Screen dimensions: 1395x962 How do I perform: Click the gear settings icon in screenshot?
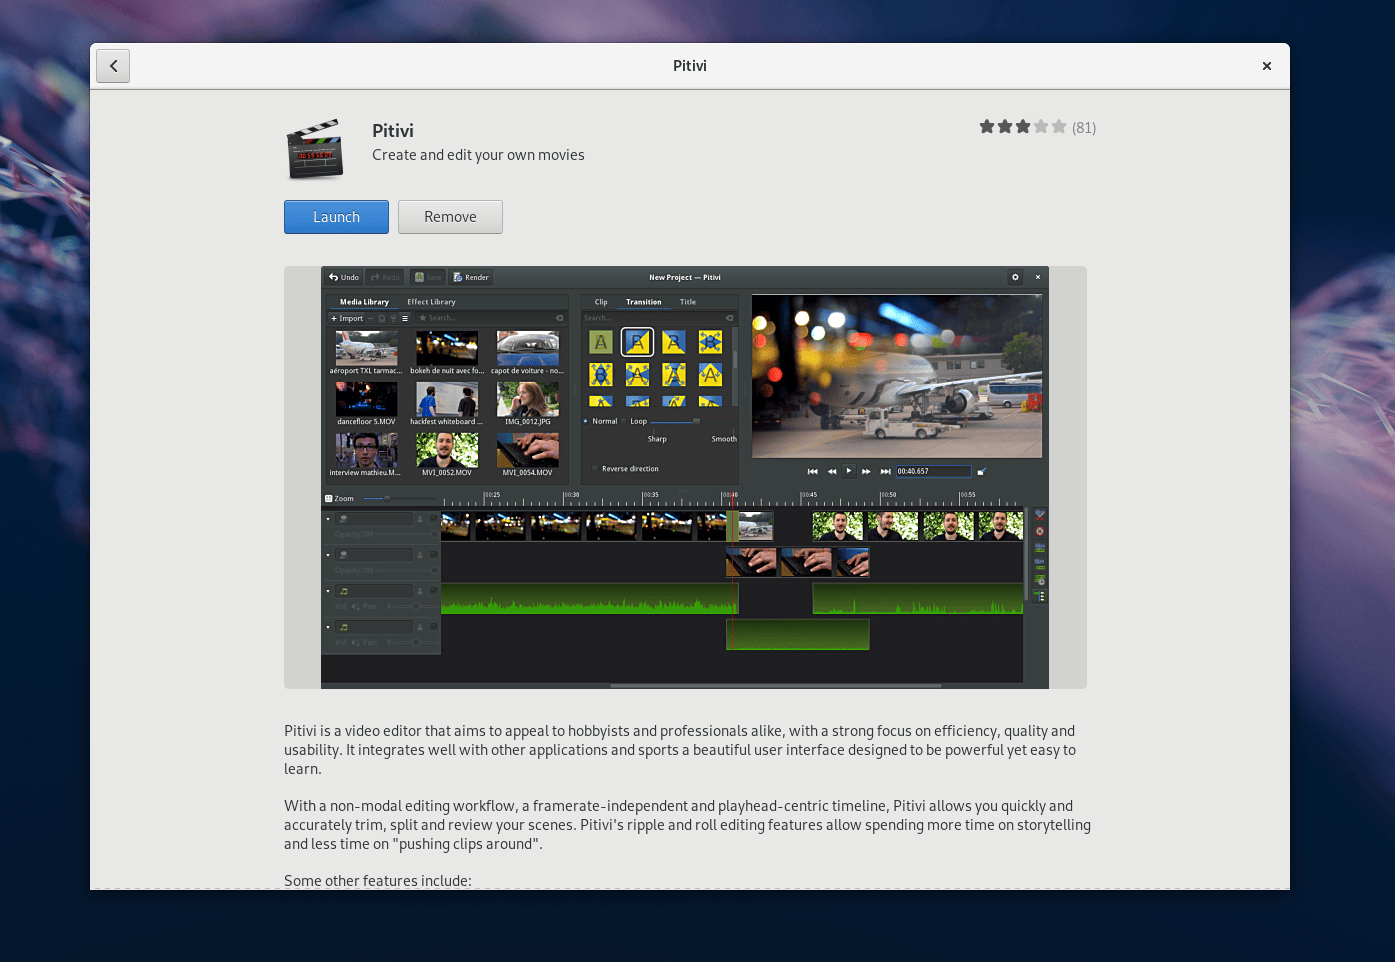[x=1015, y=277]
